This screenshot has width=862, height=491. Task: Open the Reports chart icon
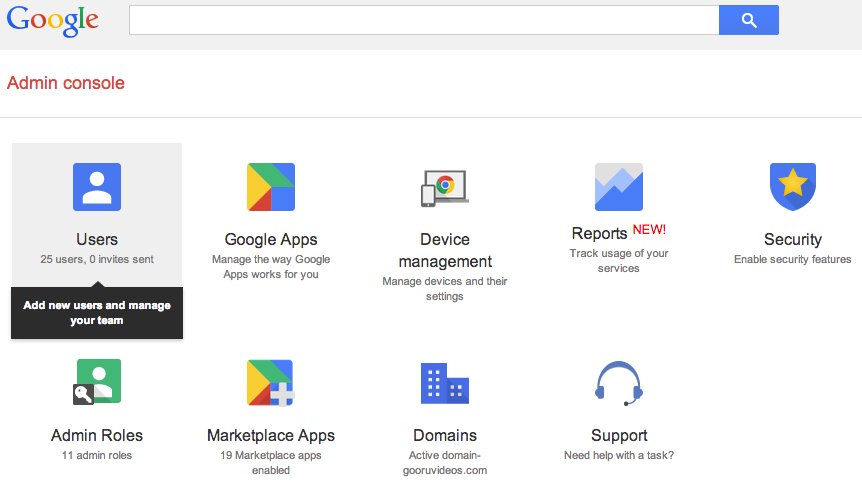point(618,187)
